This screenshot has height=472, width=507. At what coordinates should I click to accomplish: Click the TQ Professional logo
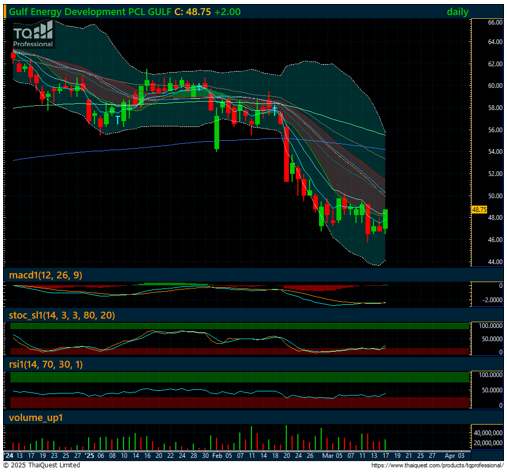[33, 34]
